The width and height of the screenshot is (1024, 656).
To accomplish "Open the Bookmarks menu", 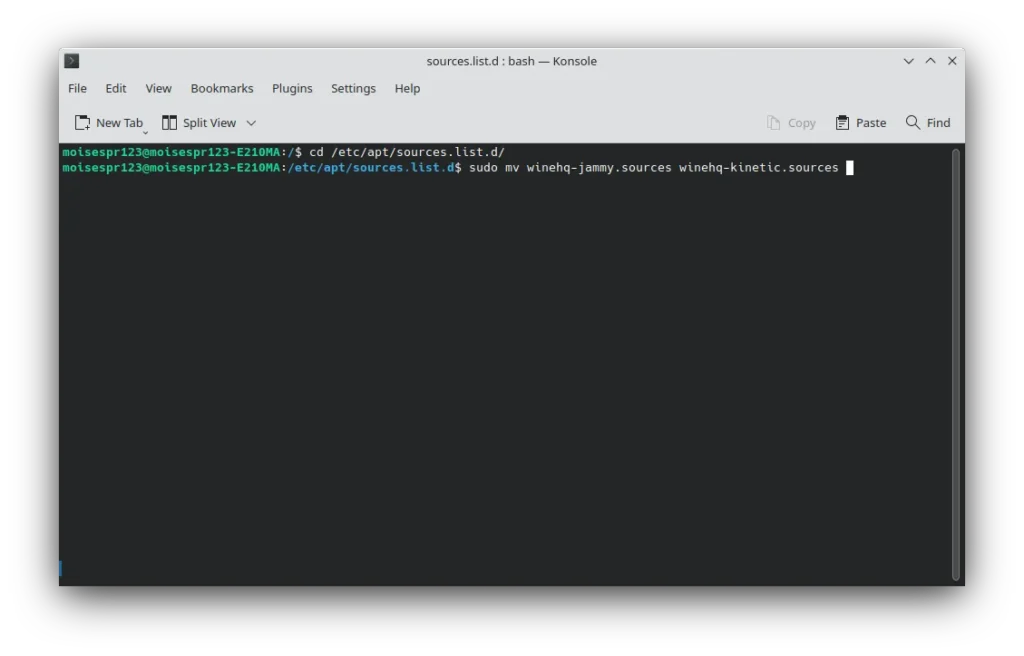I will tap(222, 88).
